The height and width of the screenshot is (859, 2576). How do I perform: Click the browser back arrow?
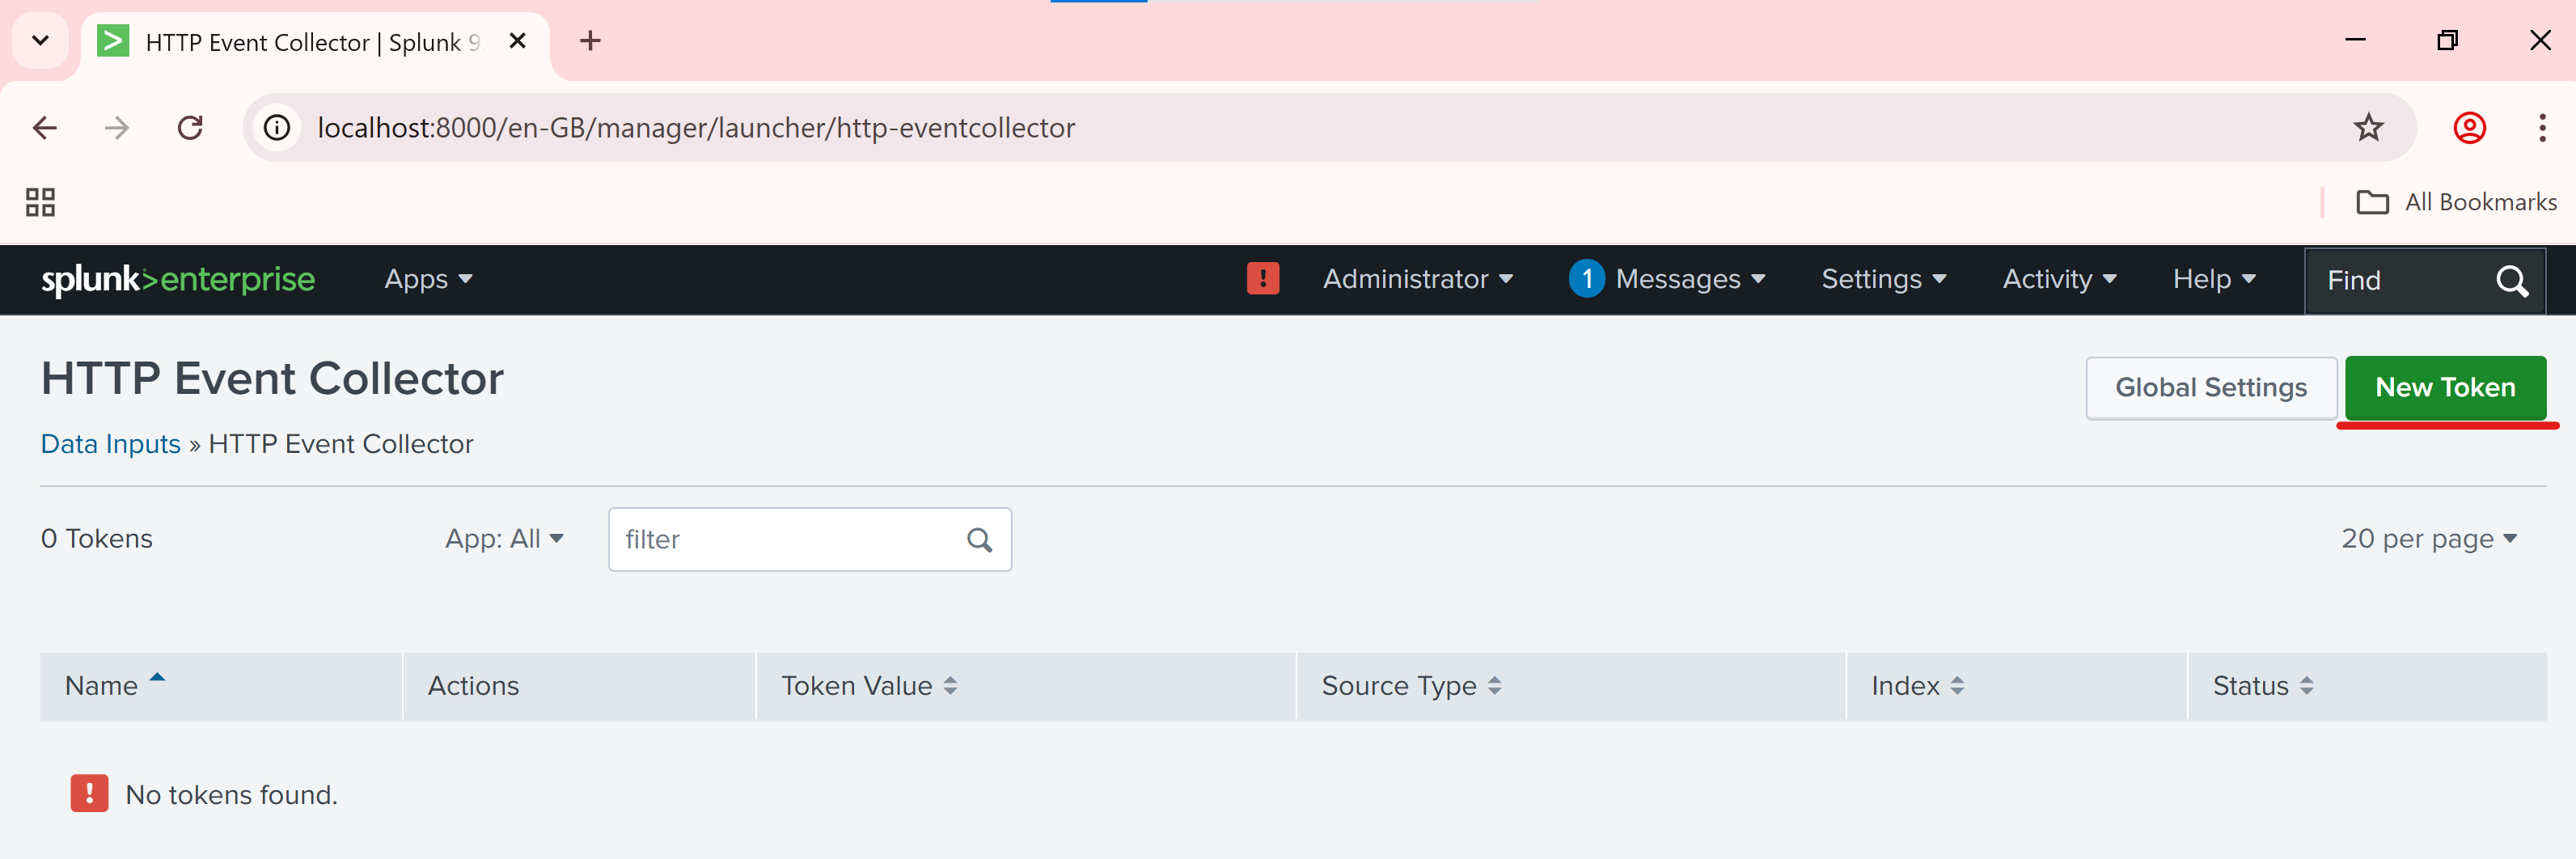click(45, 128)
